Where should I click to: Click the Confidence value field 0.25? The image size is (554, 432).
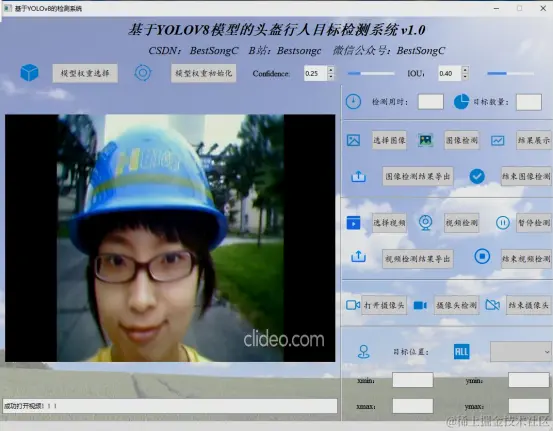tap(316, 73)
